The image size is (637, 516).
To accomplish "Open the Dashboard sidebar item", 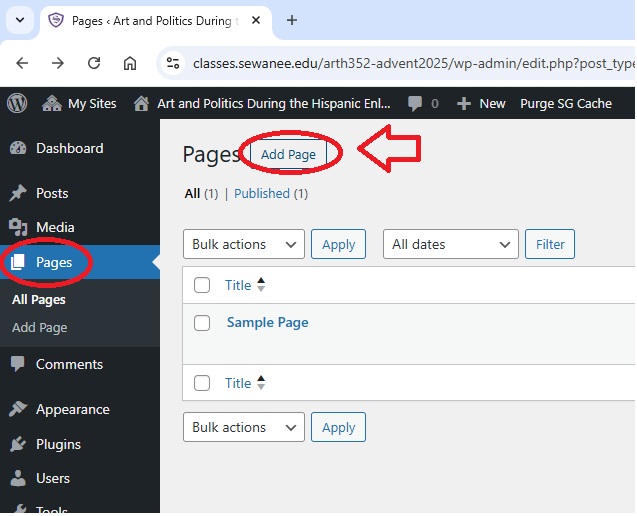I will tap(69, 148).
